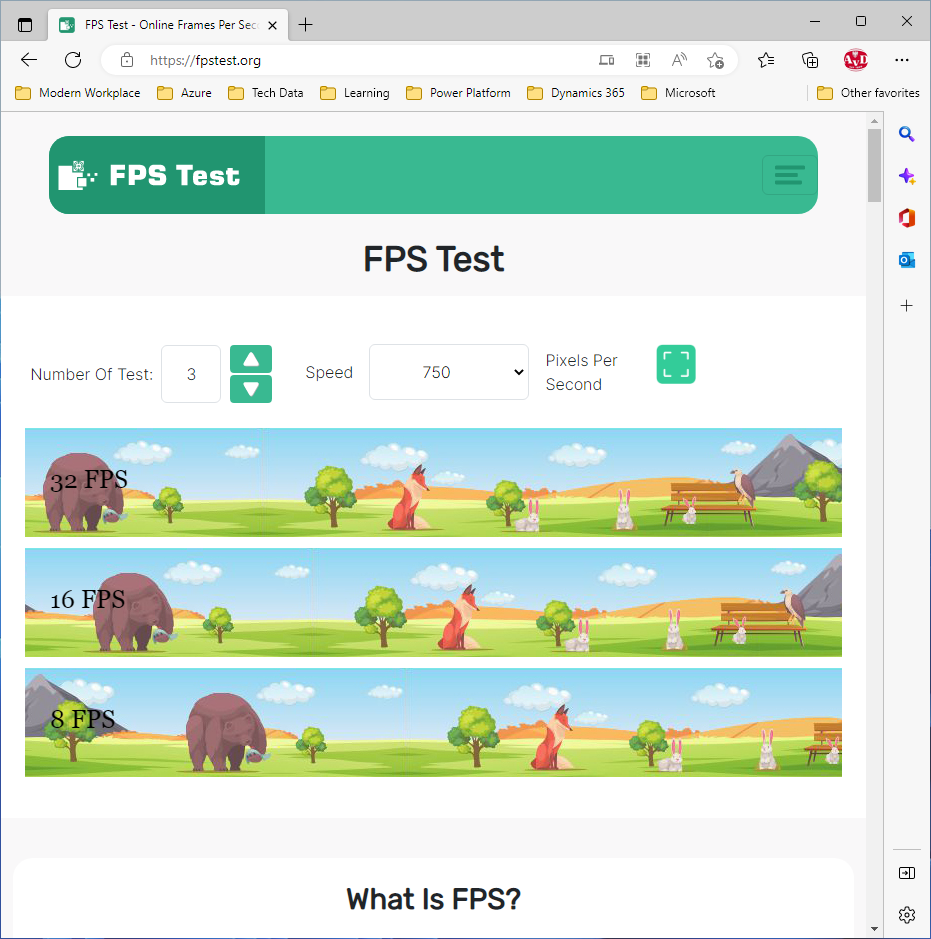Maximize the browser window

pyautogui.click(x=861, y=22)
